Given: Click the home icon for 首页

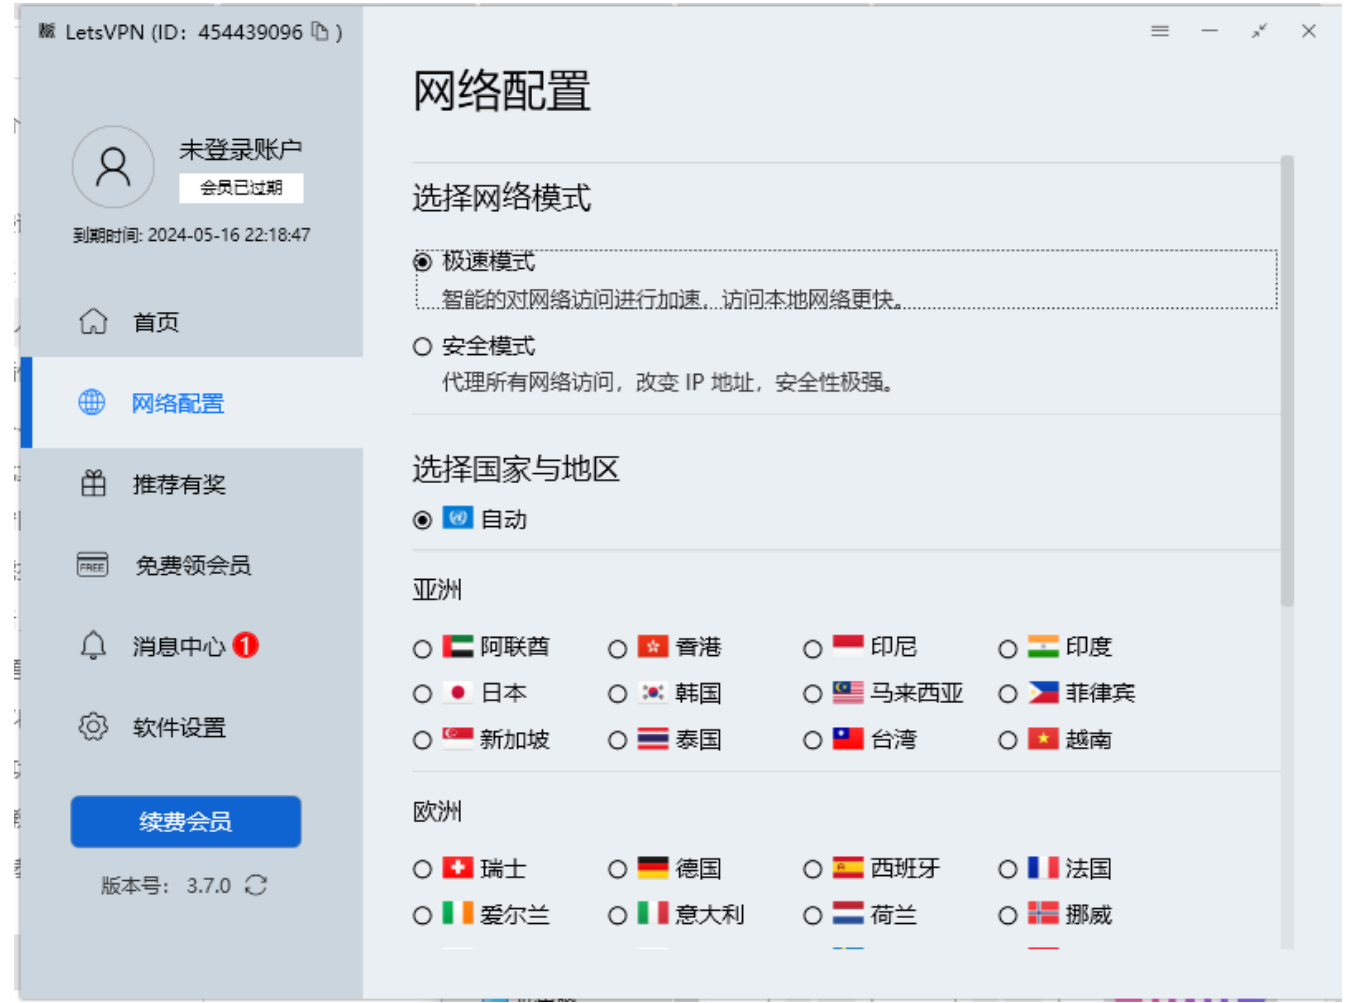Looking at the screenshot, I should pos(93,322).
